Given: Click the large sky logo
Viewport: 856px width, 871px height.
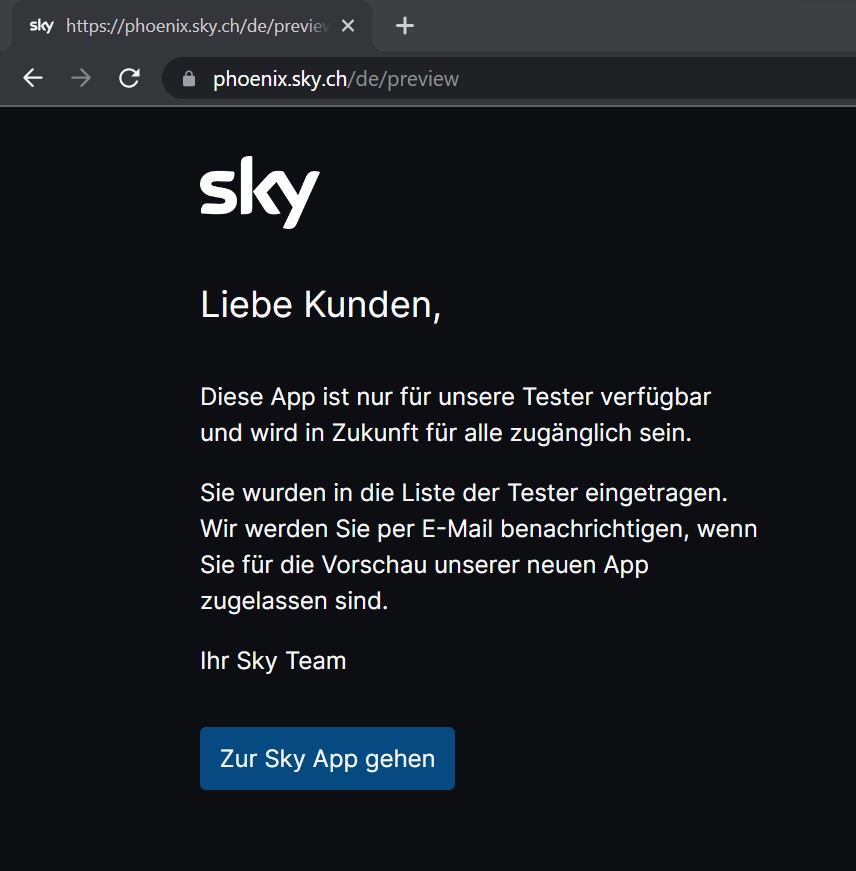Looking at the screenshot, I should [260, 192].
